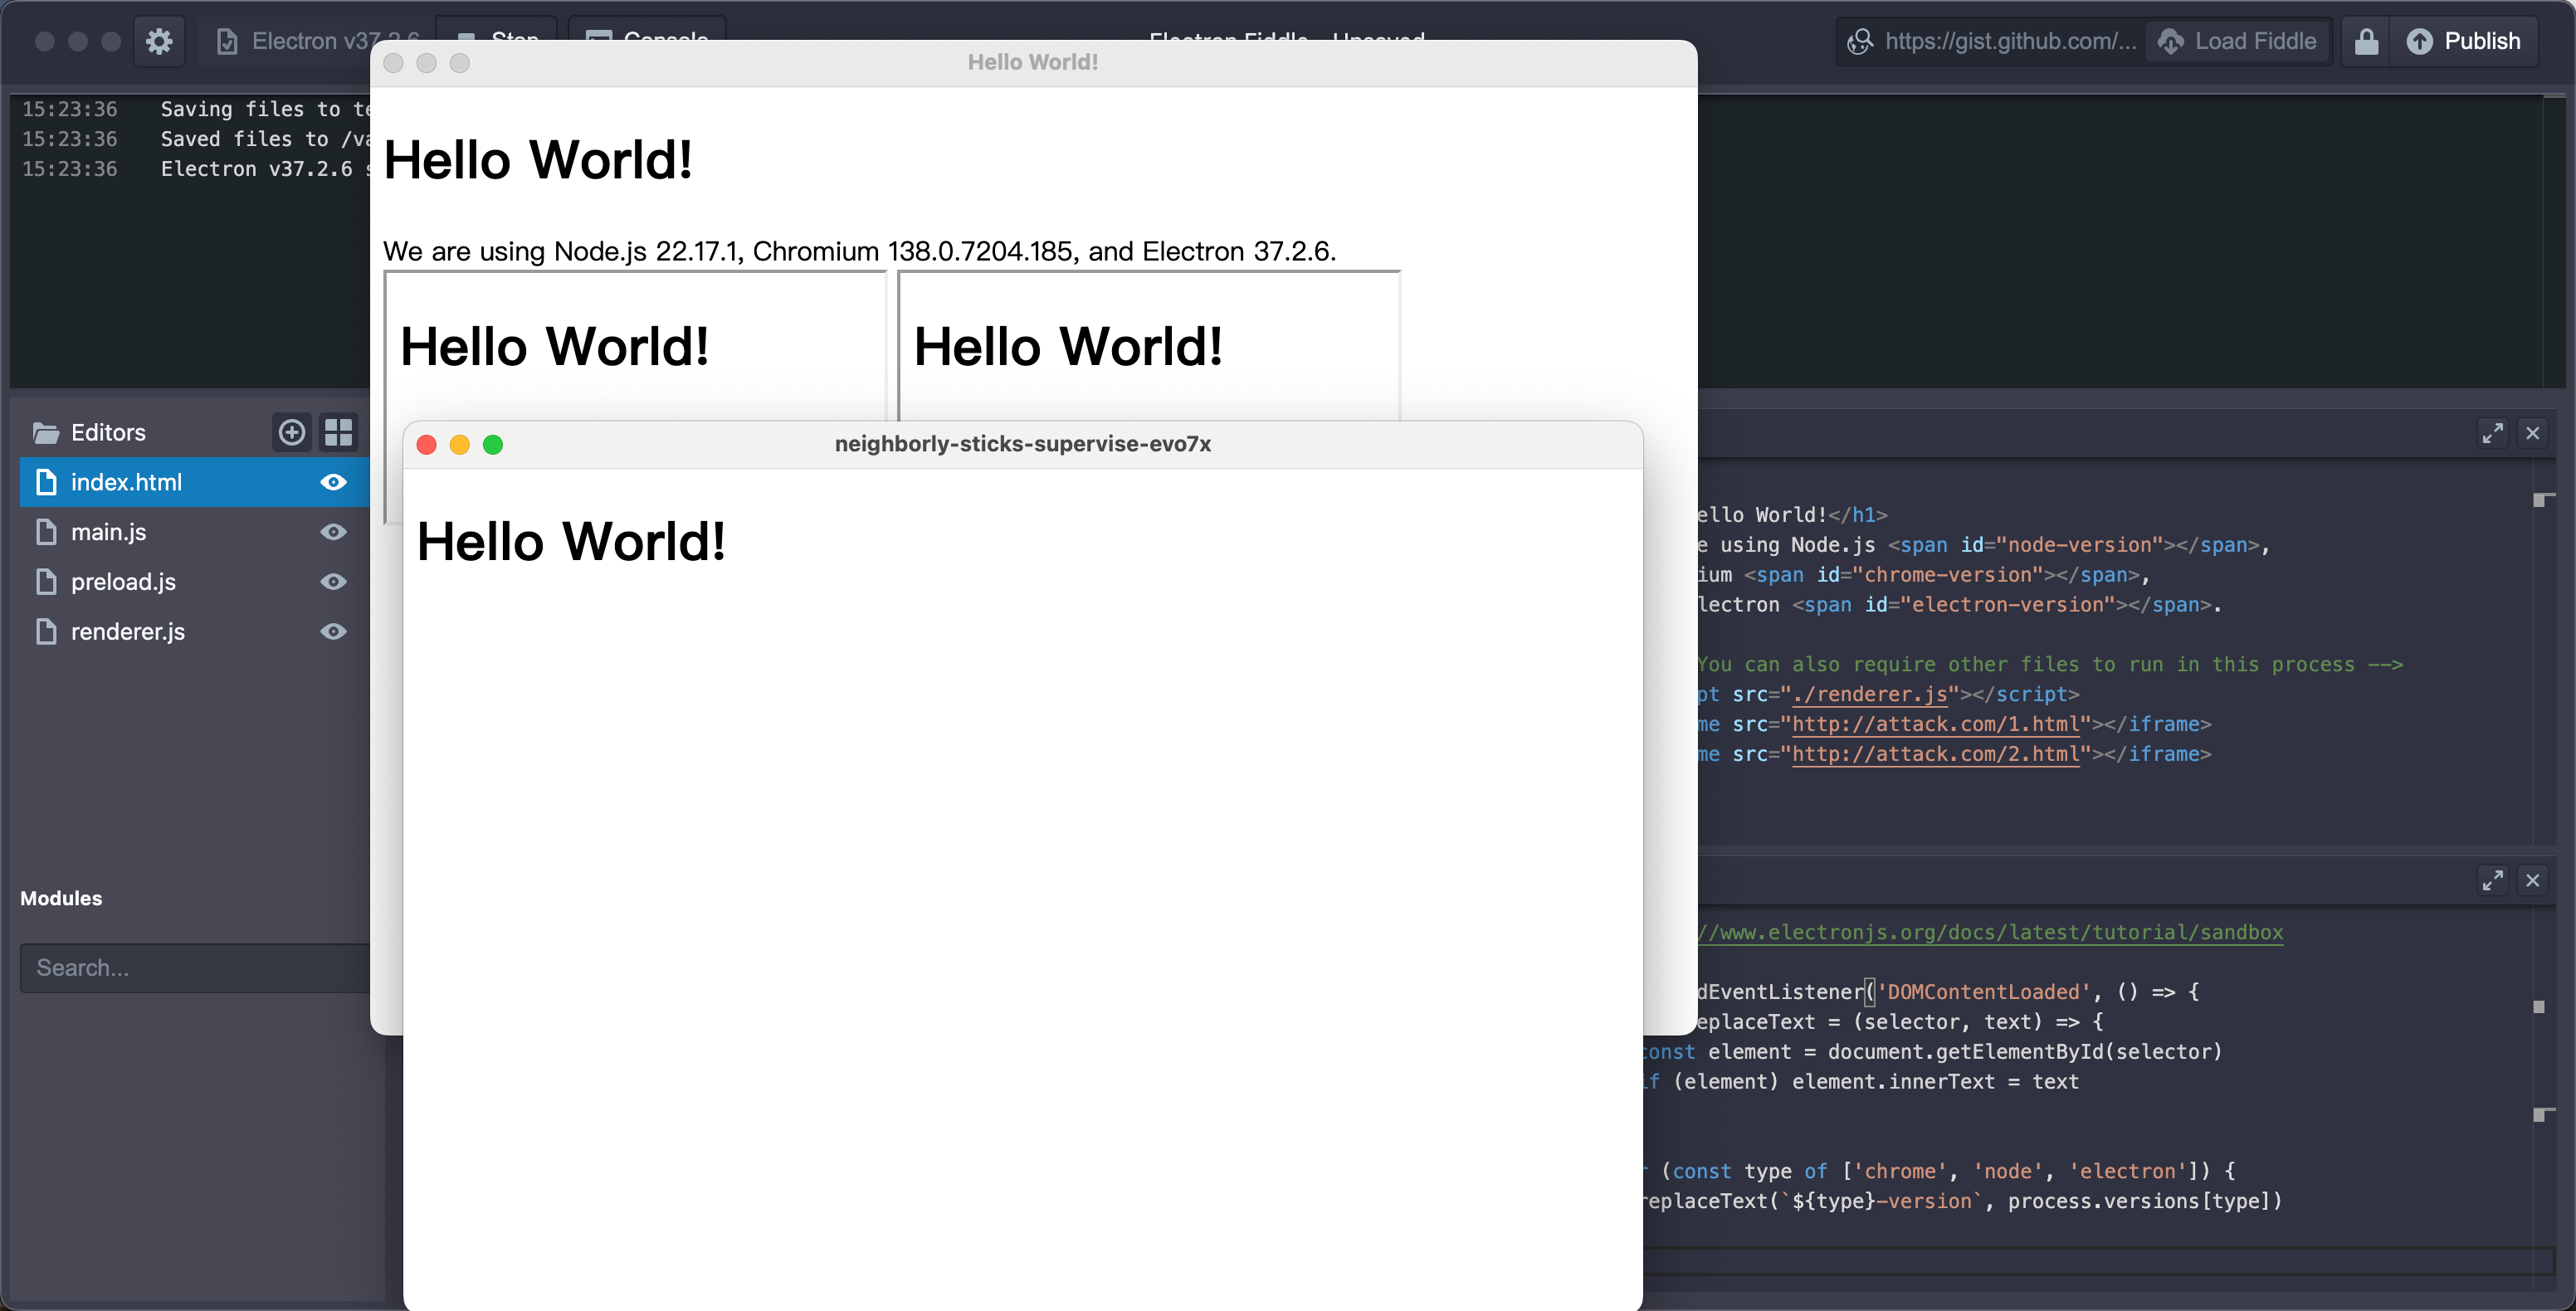Viewport: 2576px width, 1311px height.
Task: Close the index.html editor pane
Action: click(2532, 433)
